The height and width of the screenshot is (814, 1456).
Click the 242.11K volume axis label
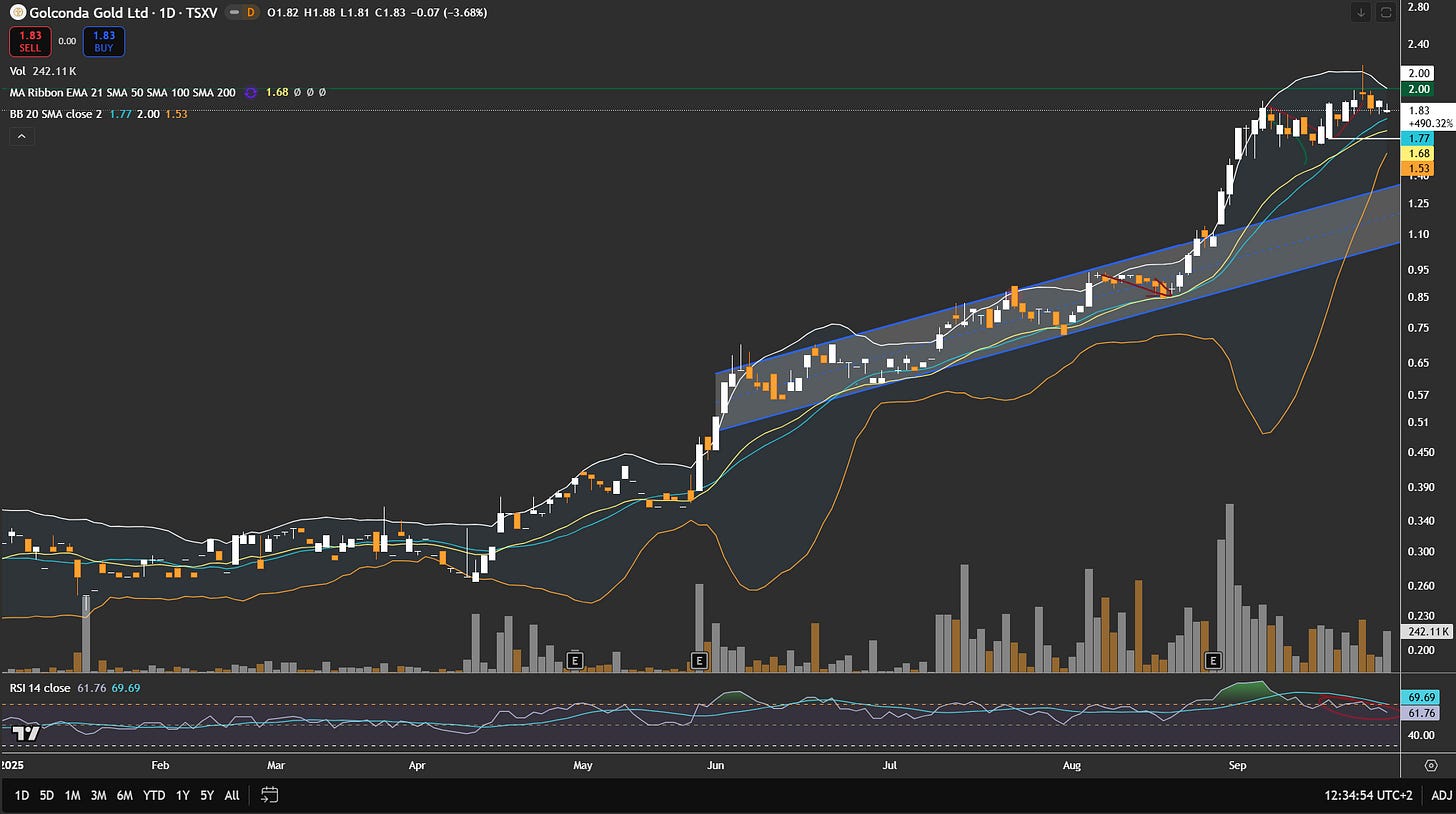1427,632
